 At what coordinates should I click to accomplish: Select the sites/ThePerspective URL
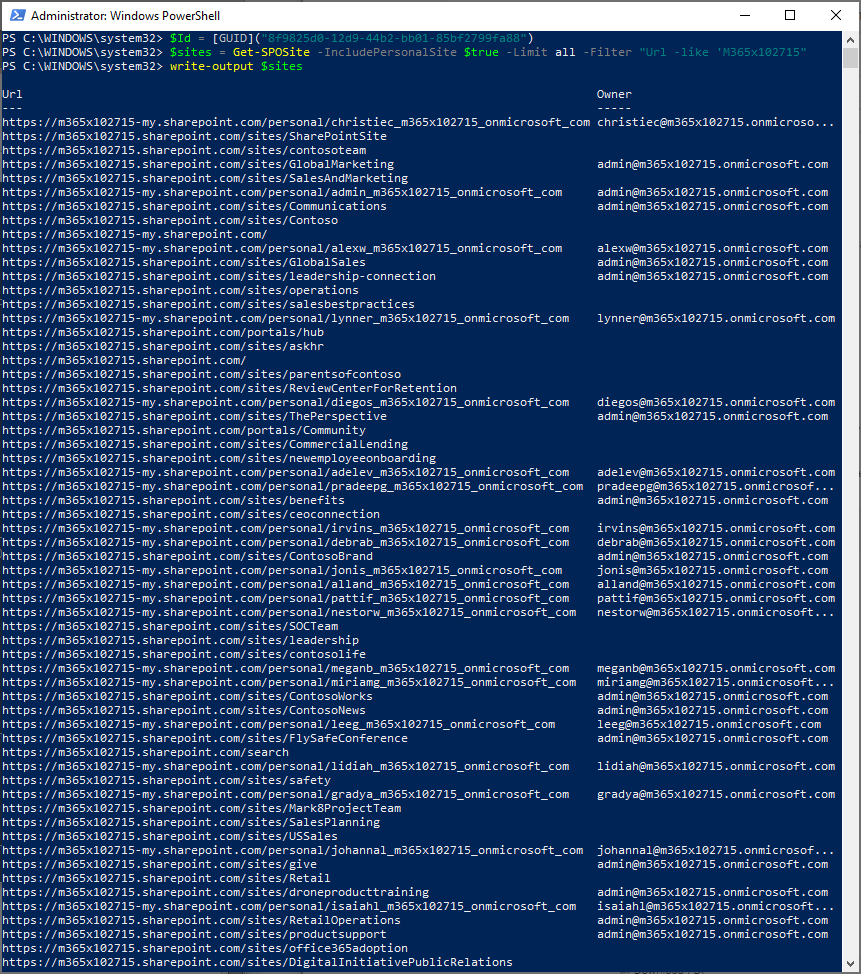tap(194, 416)
